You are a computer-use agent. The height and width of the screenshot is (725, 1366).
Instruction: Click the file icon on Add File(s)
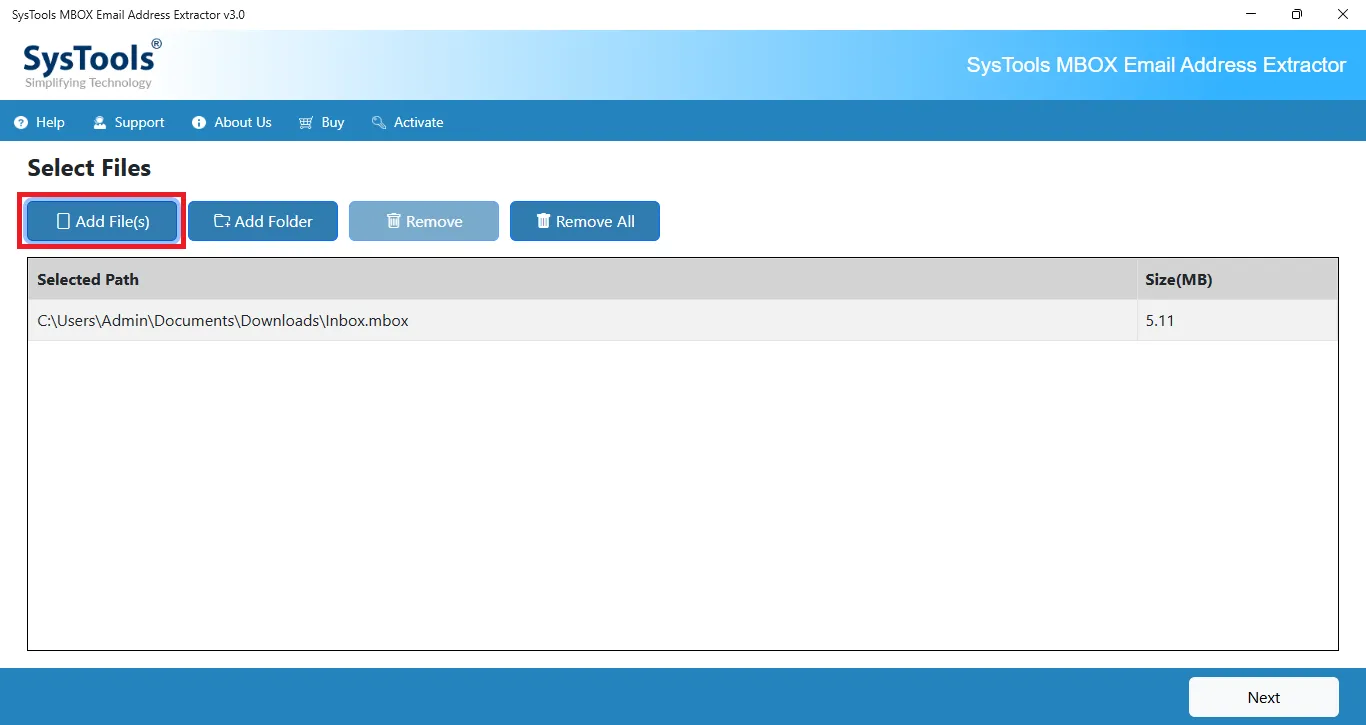[x=63, y=221]
